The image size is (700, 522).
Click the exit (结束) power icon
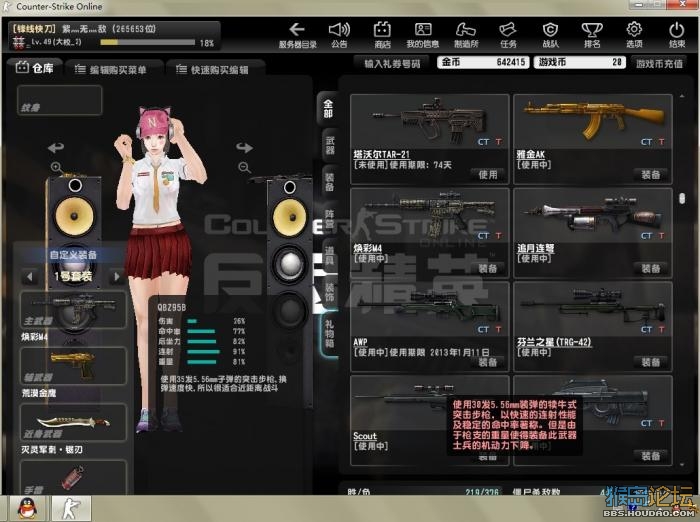click(677, 35)
